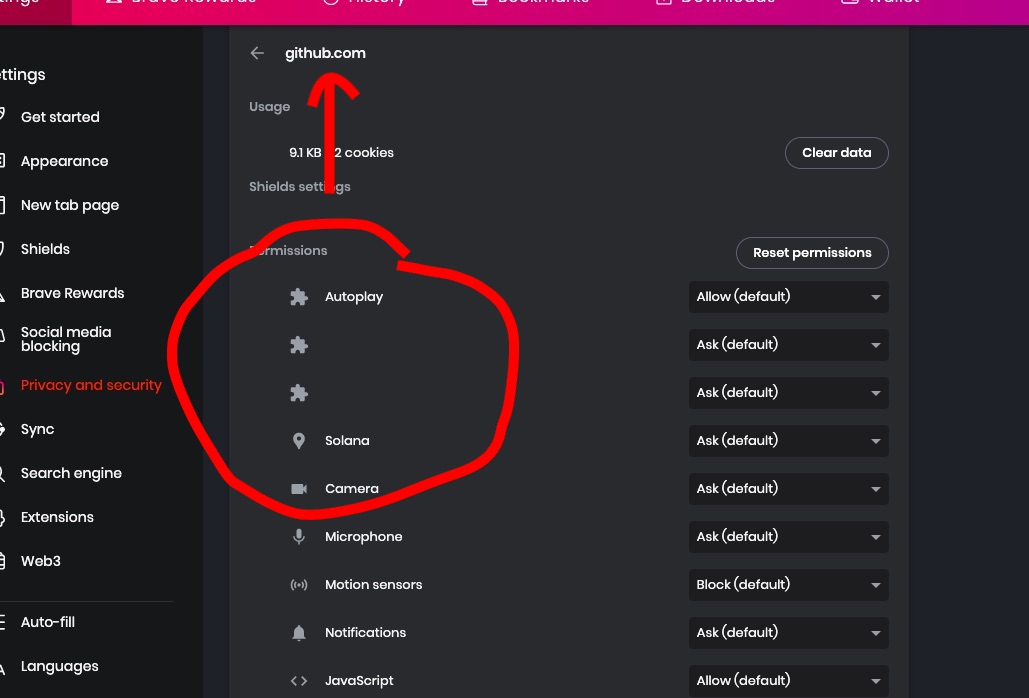Open the dropdown for the second unlabeled puzzle-piece permission
Screen dimensions: 1029x698
pyautogui.click(x=789, y=392)
